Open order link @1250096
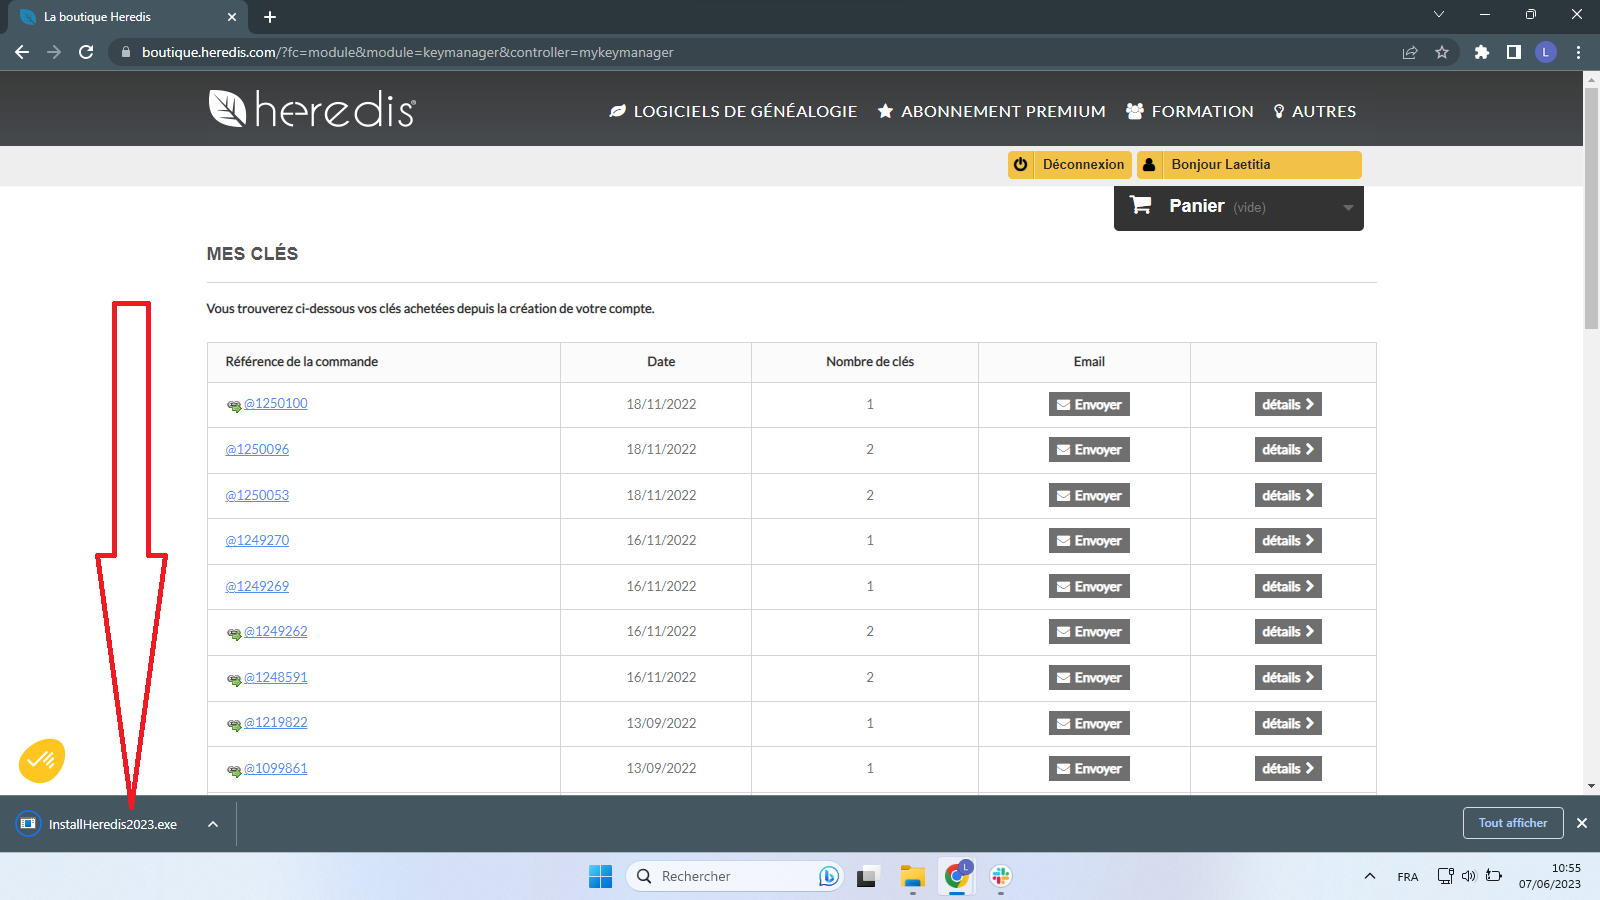Viewport: 1600px width, 900px height. point(257,449)
